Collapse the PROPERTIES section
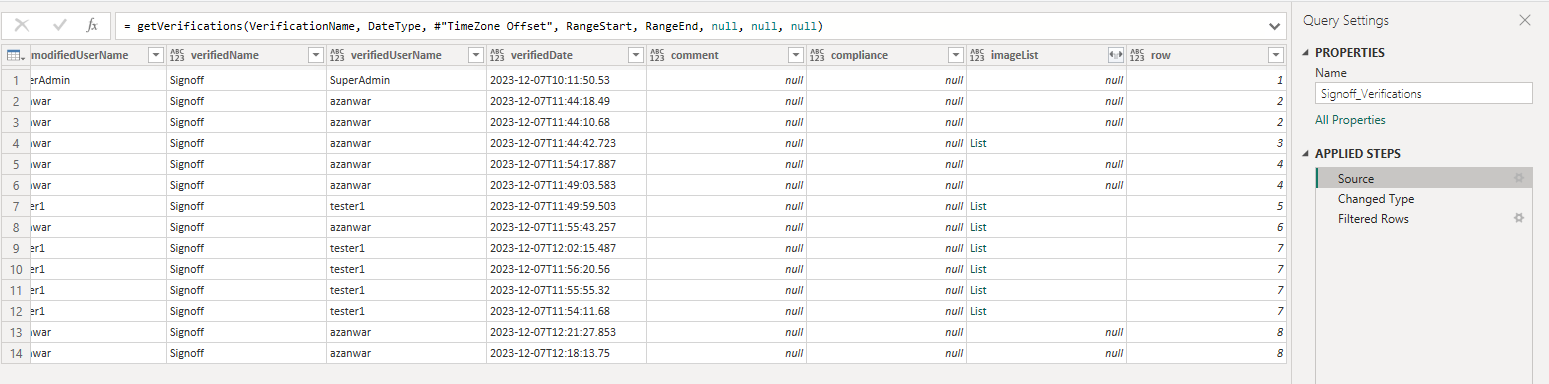Screen dimensions: 1549x384 (x=1306, y=53)
